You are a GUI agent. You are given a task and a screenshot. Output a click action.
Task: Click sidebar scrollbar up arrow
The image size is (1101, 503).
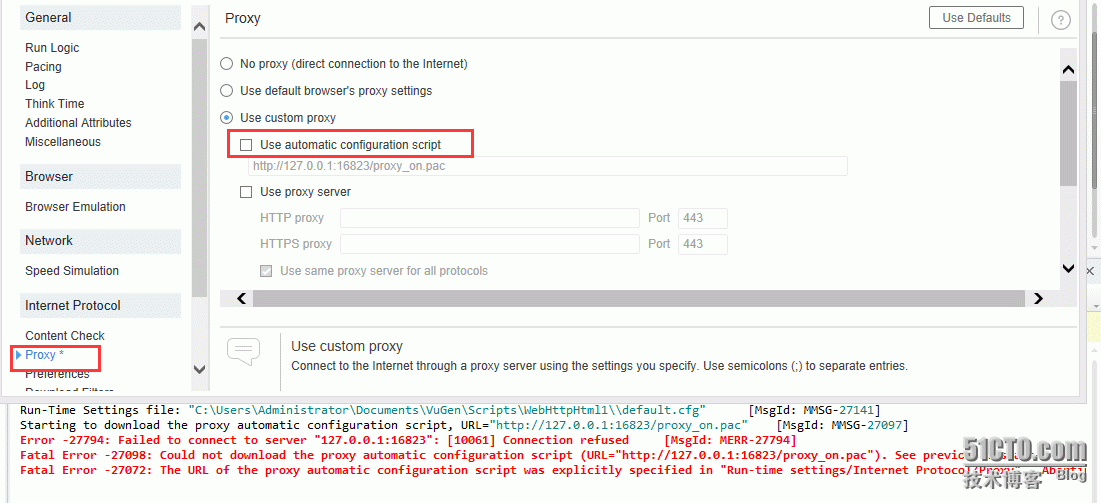pos(199,27)
